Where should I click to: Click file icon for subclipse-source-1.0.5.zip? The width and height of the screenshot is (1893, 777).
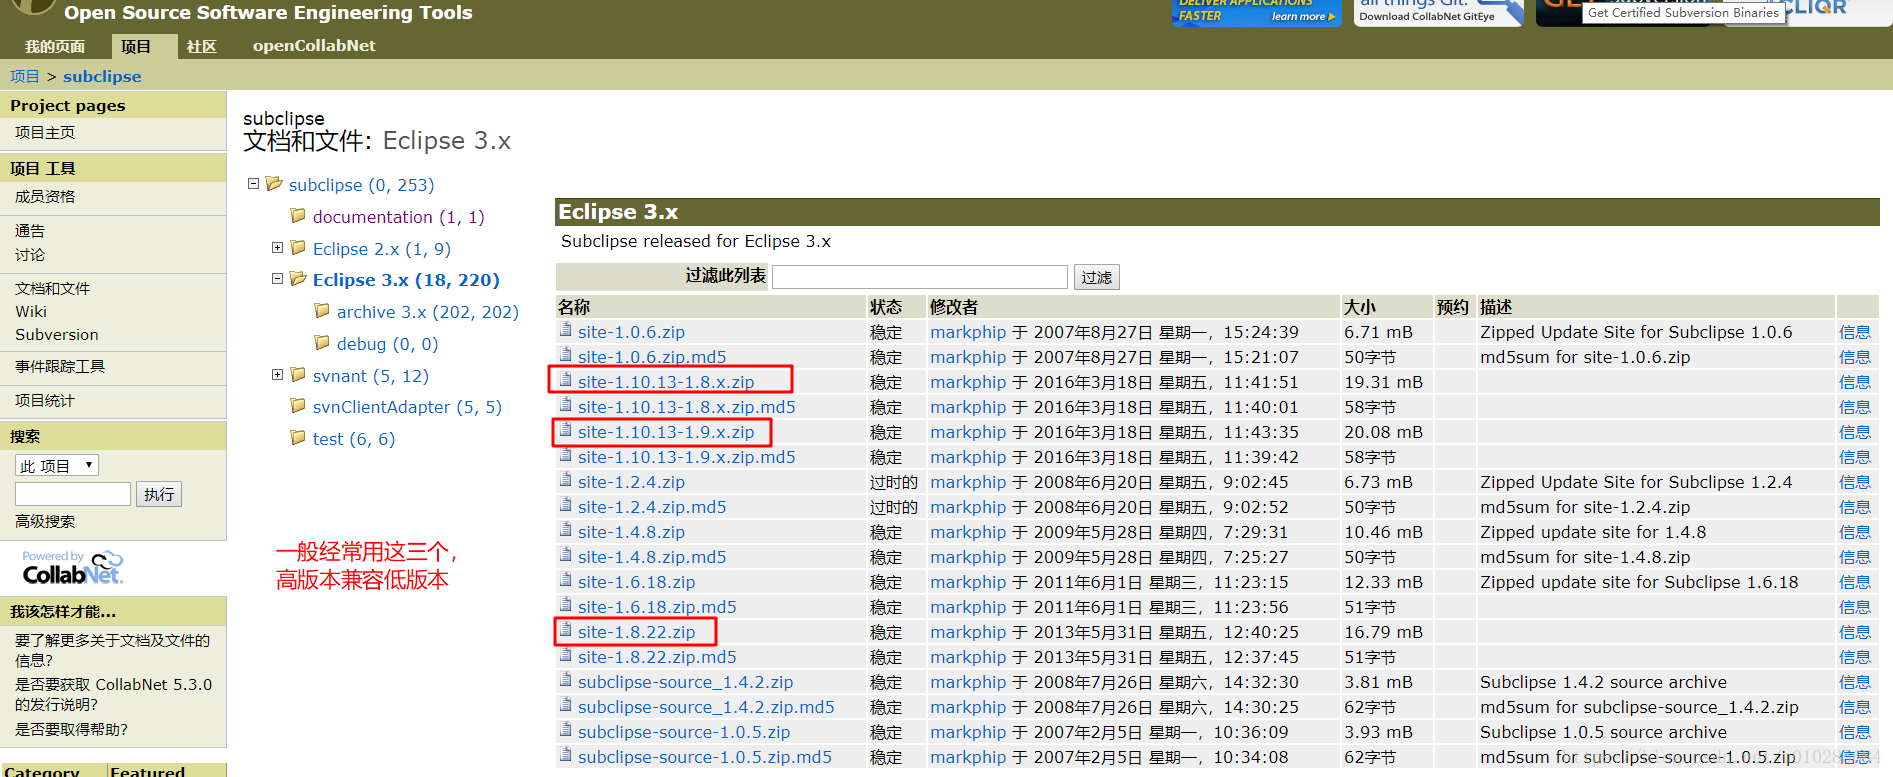[566, 730]
